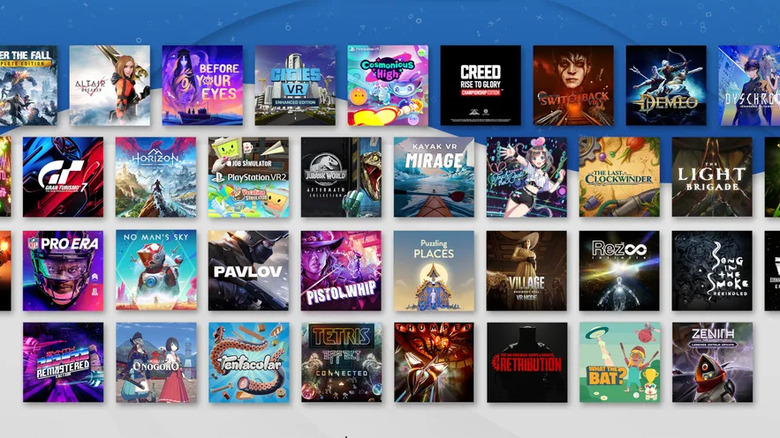Viewport: 780px width, 438px height.
Task: Open the Dyschronia game cover
Action: coord(749,86)
